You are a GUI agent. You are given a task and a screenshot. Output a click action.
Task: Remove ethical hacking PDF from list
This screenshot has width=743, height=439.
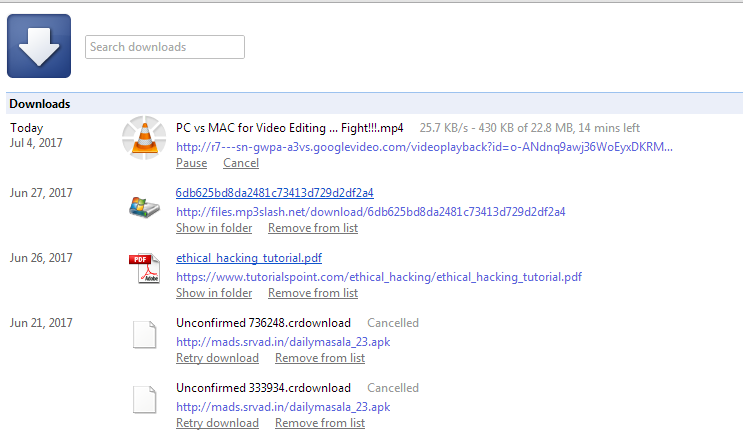(x=313, y=293)
